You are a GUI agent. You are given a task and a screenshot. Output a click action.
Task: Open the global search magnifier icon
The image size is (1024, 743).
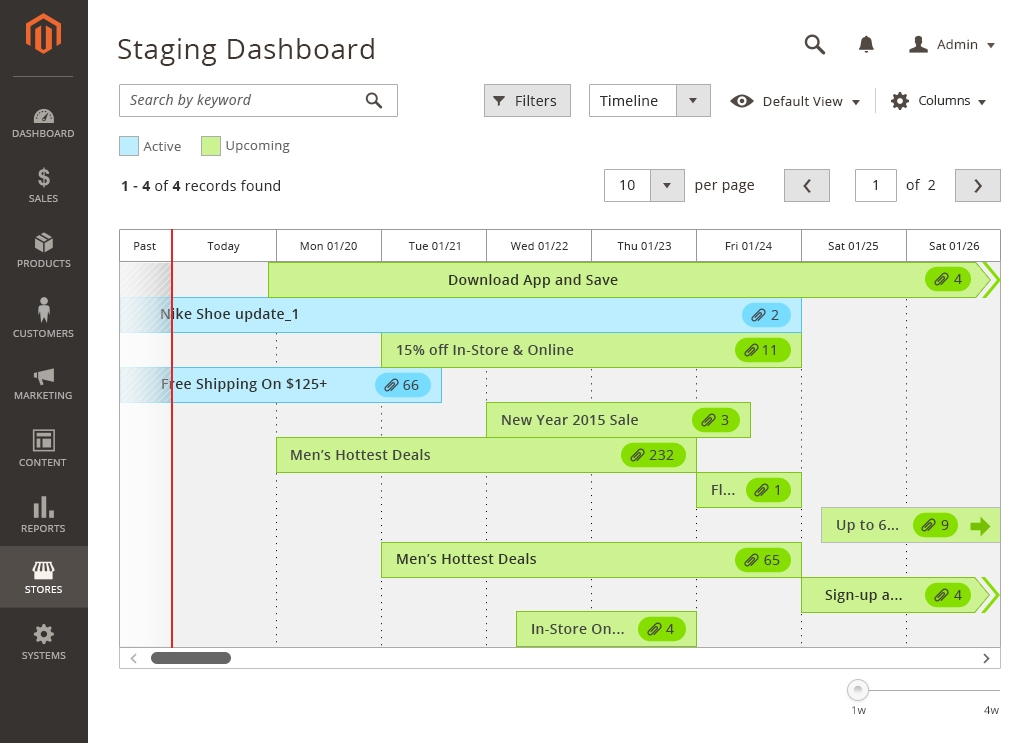(815, 44)
